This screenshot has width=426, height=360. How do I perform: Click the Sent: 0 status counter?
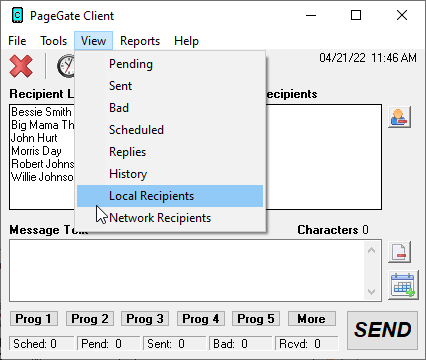[174, 343]
